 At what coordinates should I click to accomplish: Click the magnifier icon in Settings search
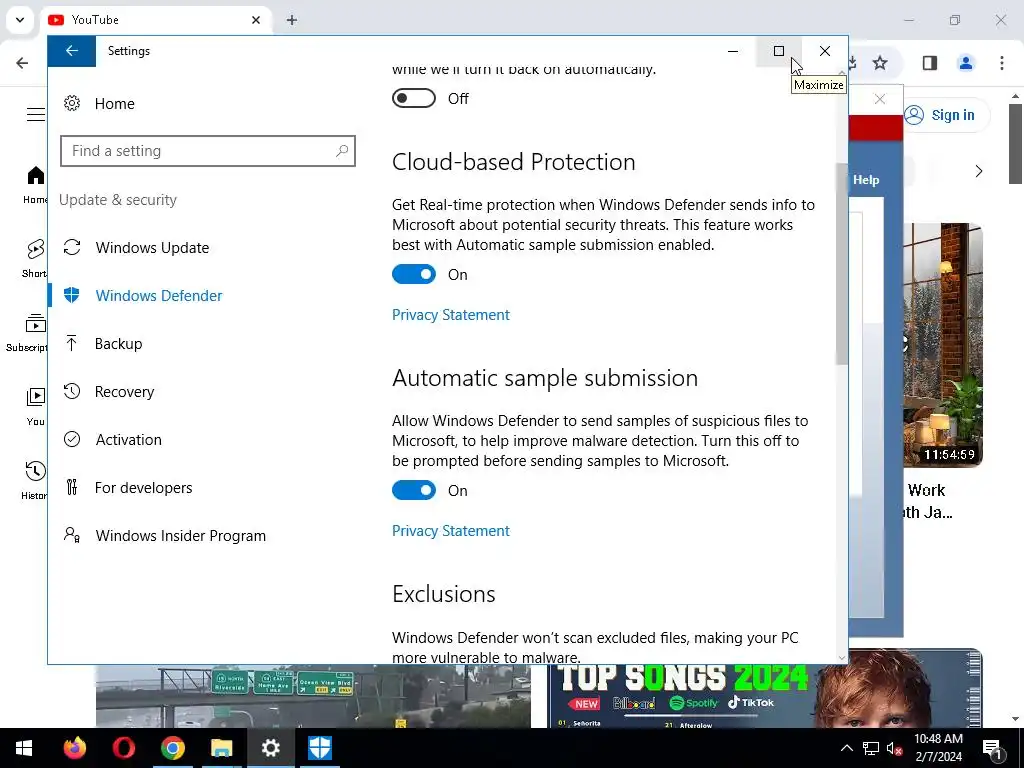pyautogui.click(x=342, y=151)
